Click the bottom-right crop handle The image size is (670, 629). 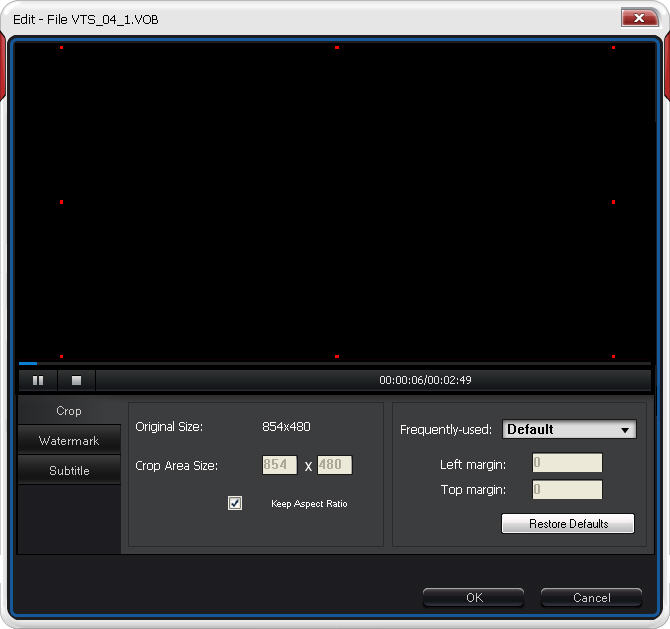613,356
